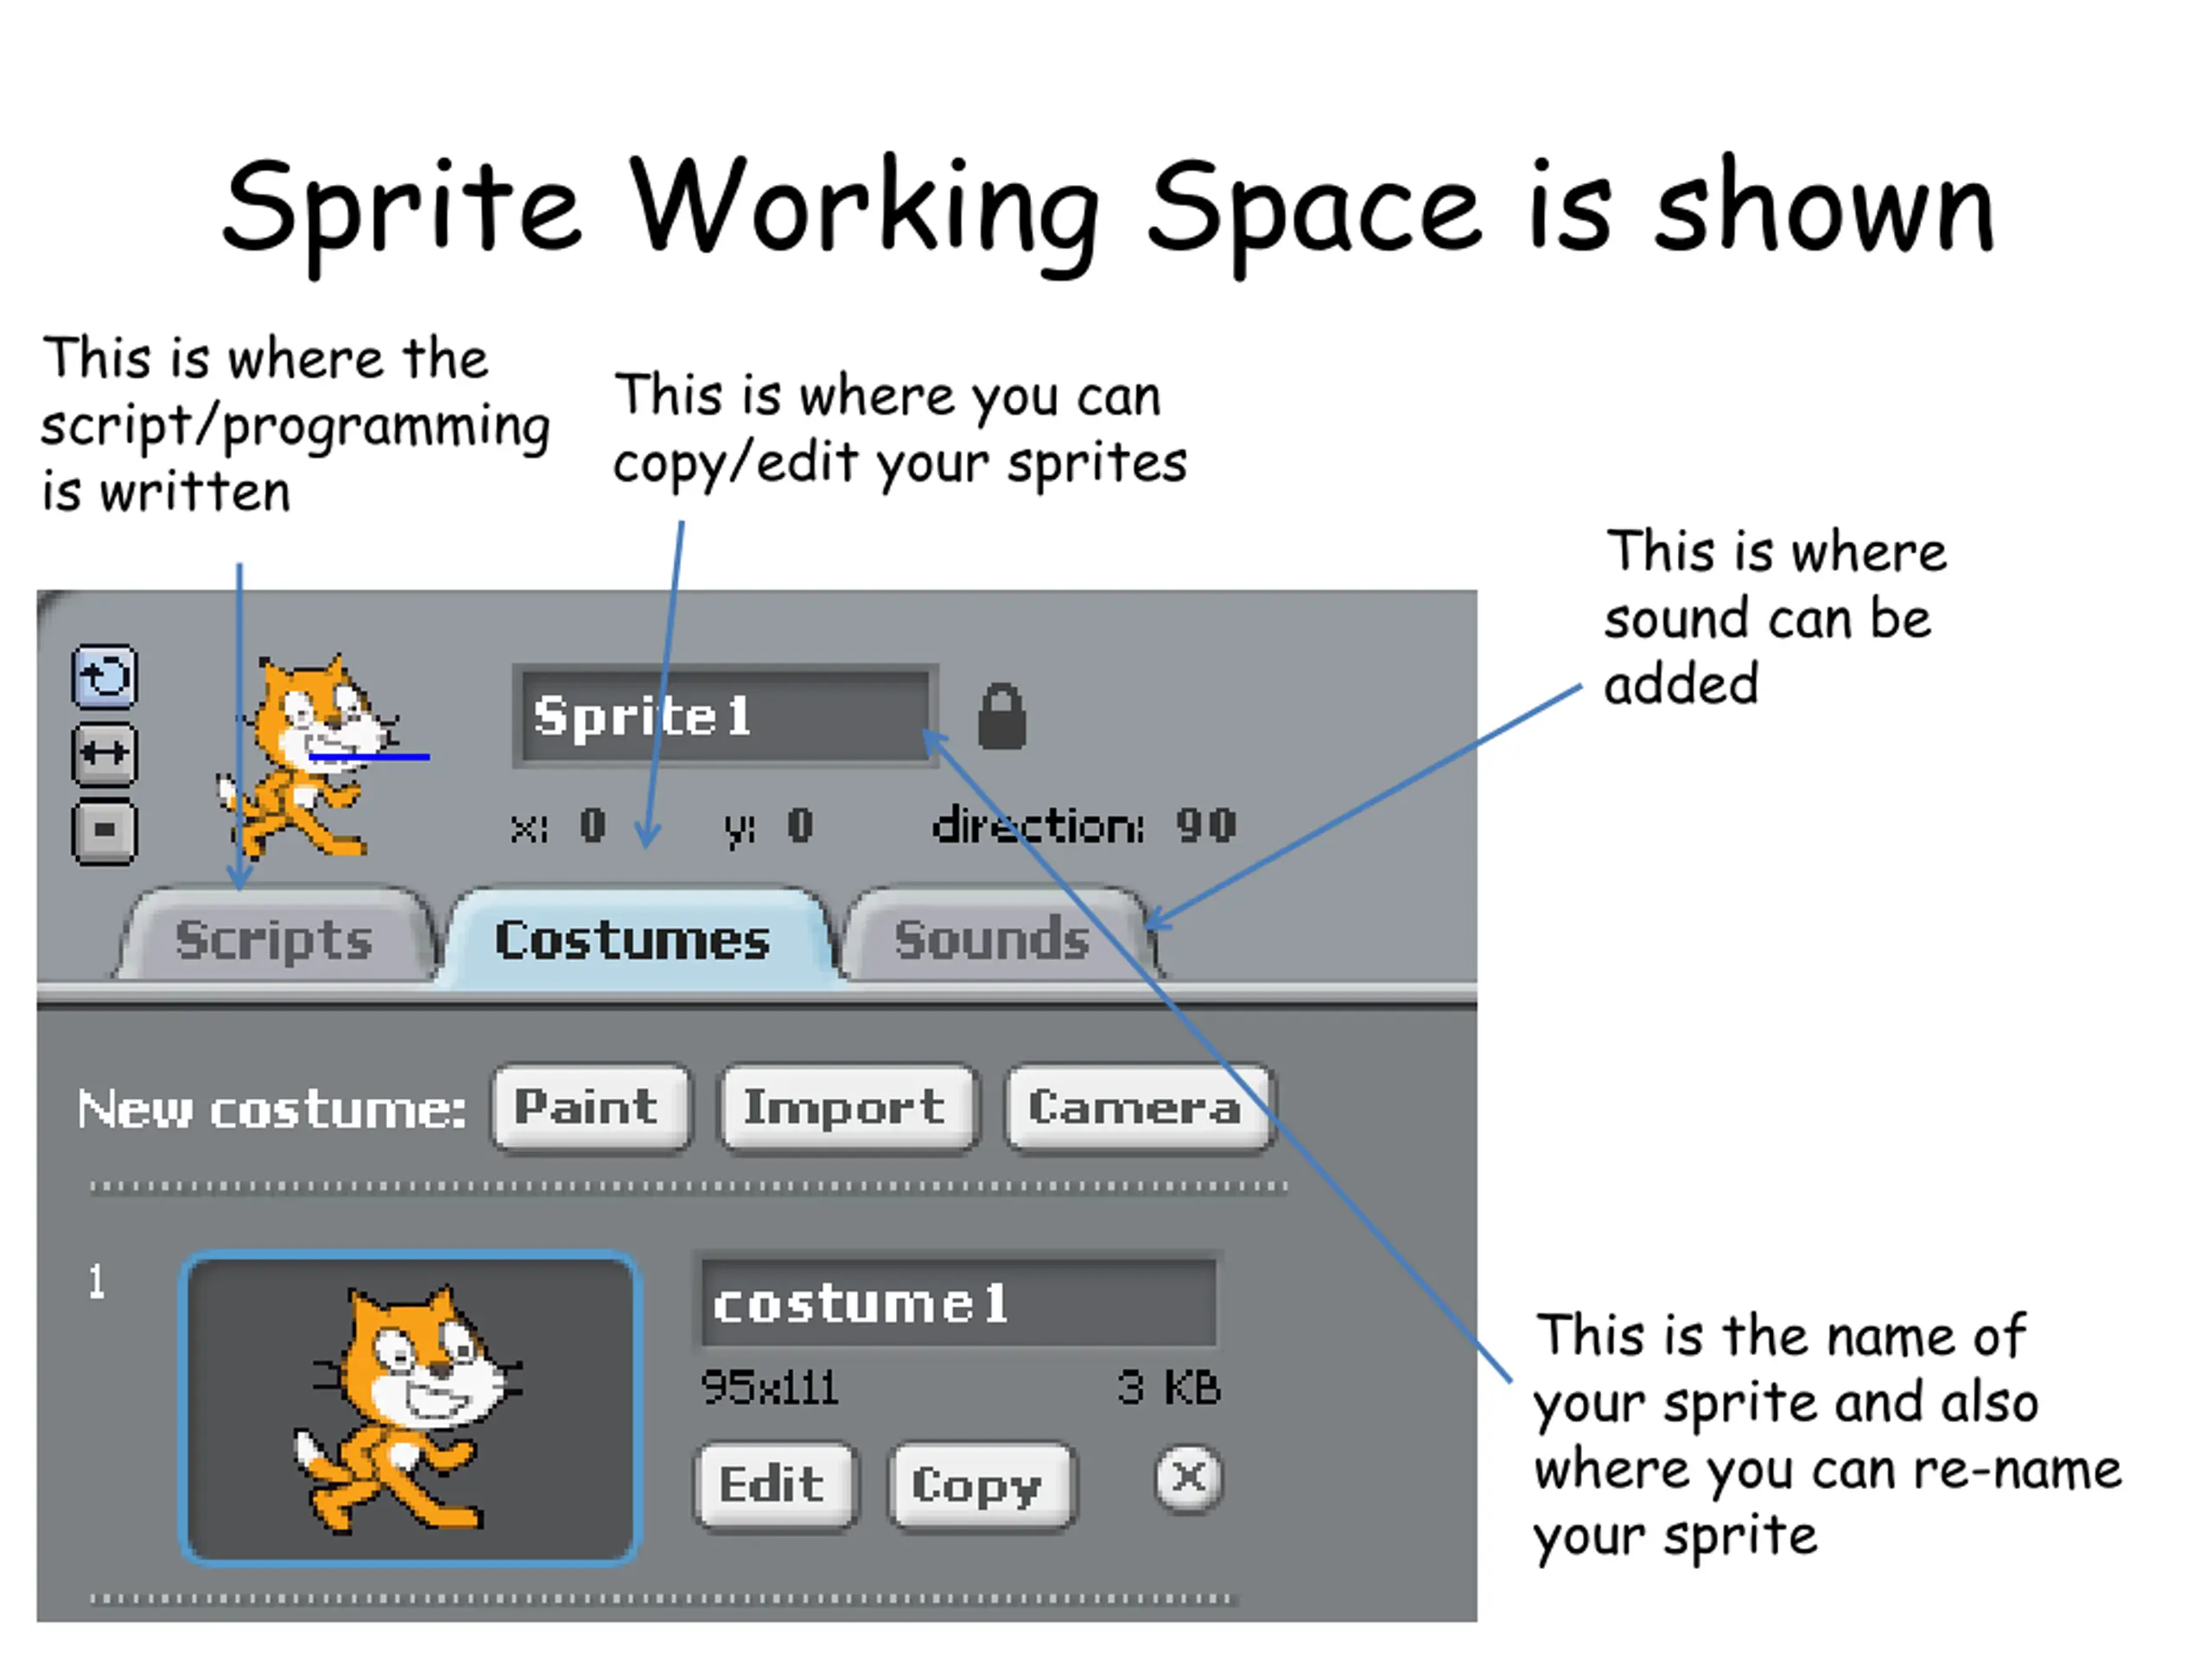Select the can-rotate rotation style button
The image size is (2212, 1659).
pos(105,677)
